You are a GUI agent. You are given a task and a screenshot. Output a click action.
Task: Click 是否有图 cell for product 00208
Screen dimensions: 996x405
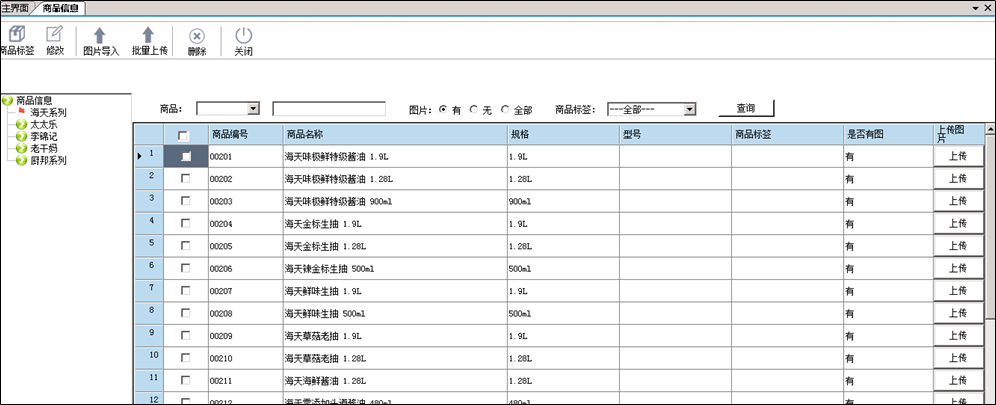click(888, 313)
